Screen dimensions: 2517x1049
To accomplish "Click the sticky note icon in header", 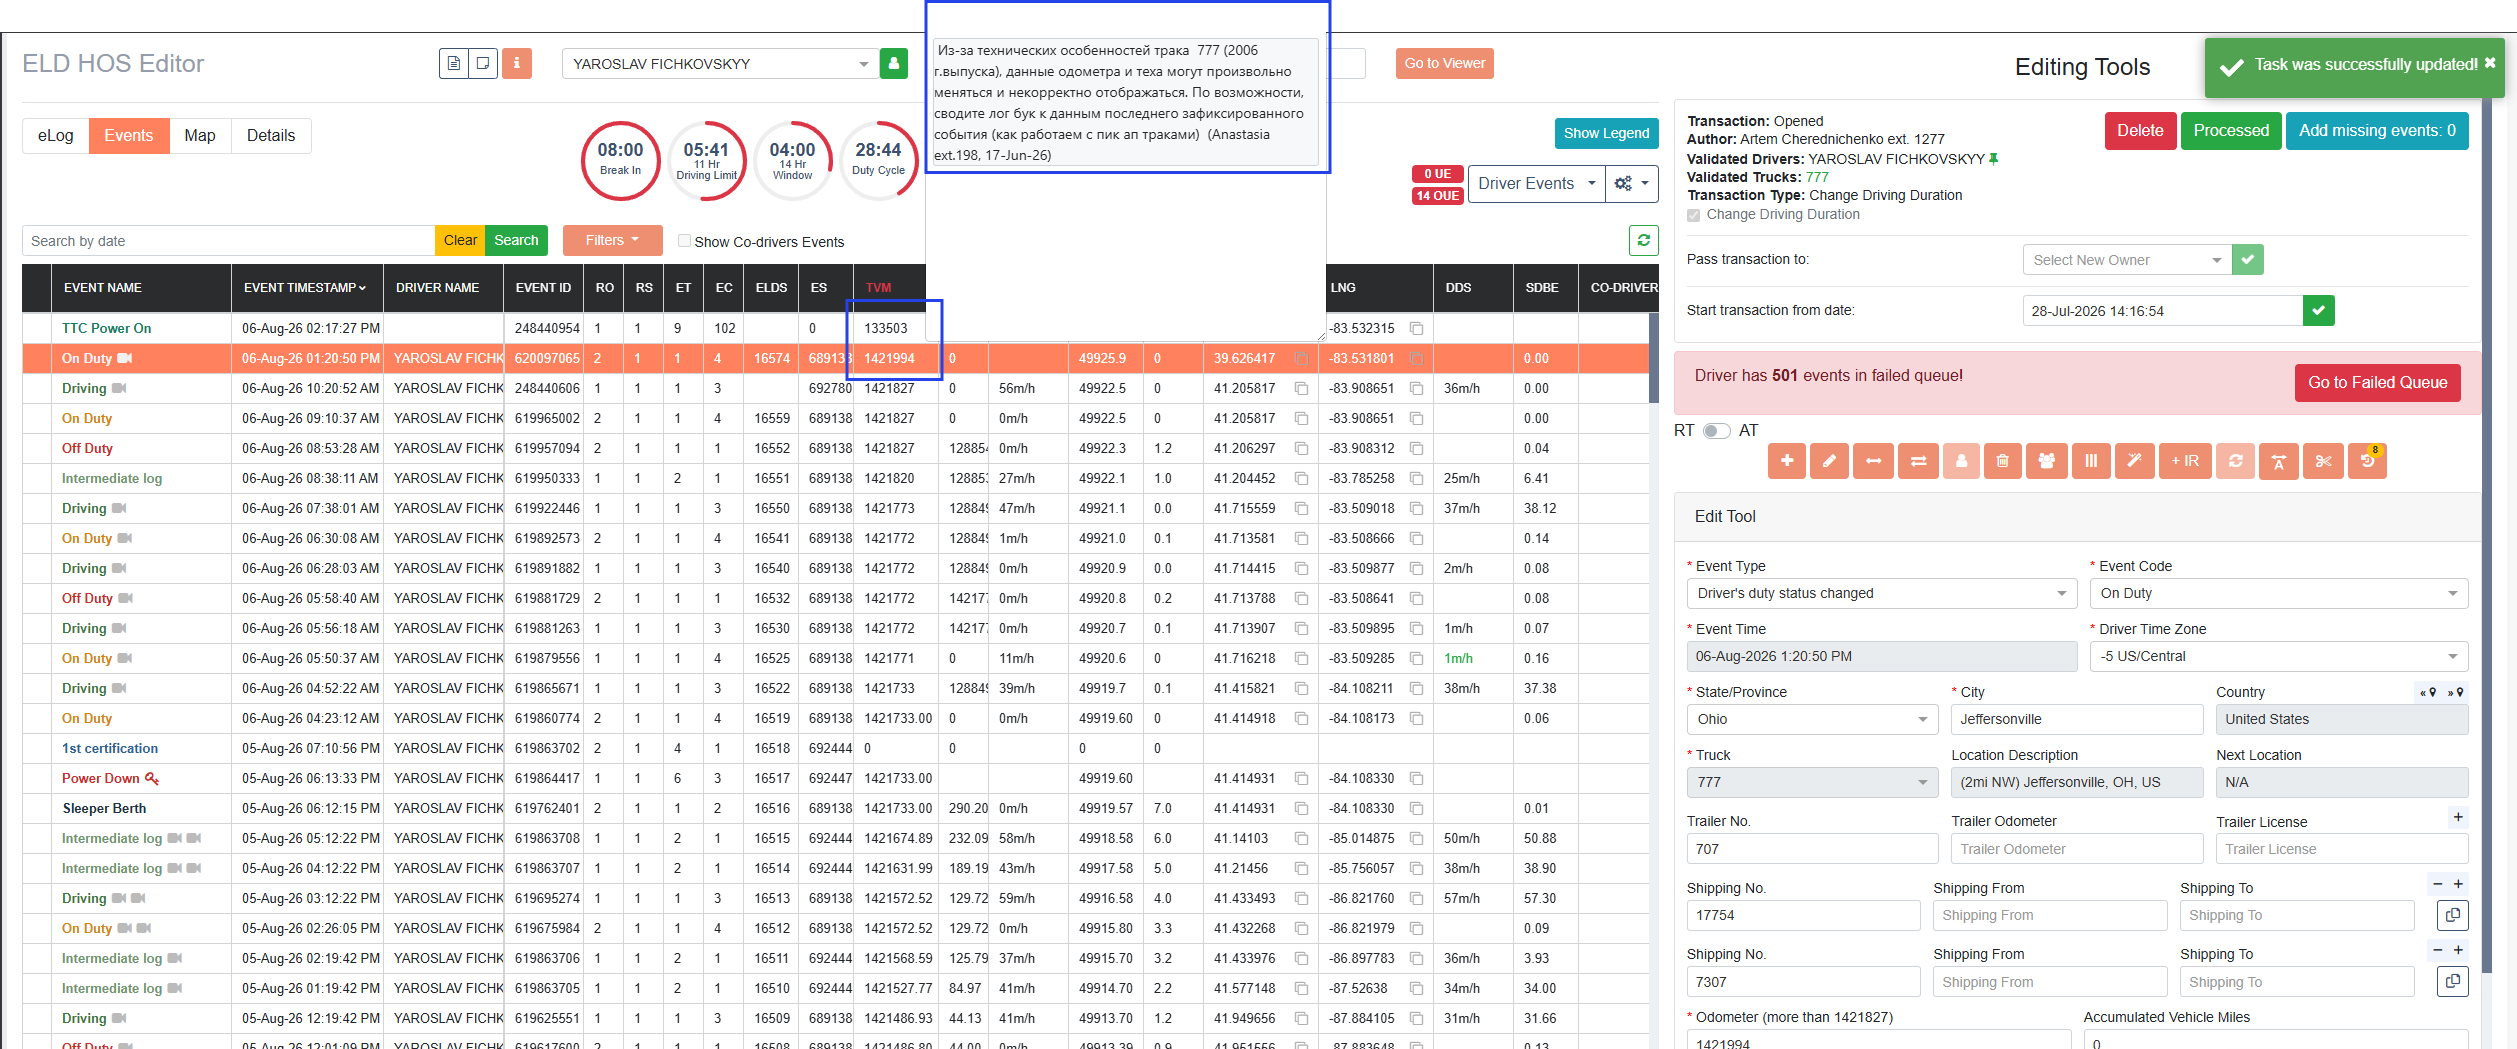I will [x=483, y=63].
